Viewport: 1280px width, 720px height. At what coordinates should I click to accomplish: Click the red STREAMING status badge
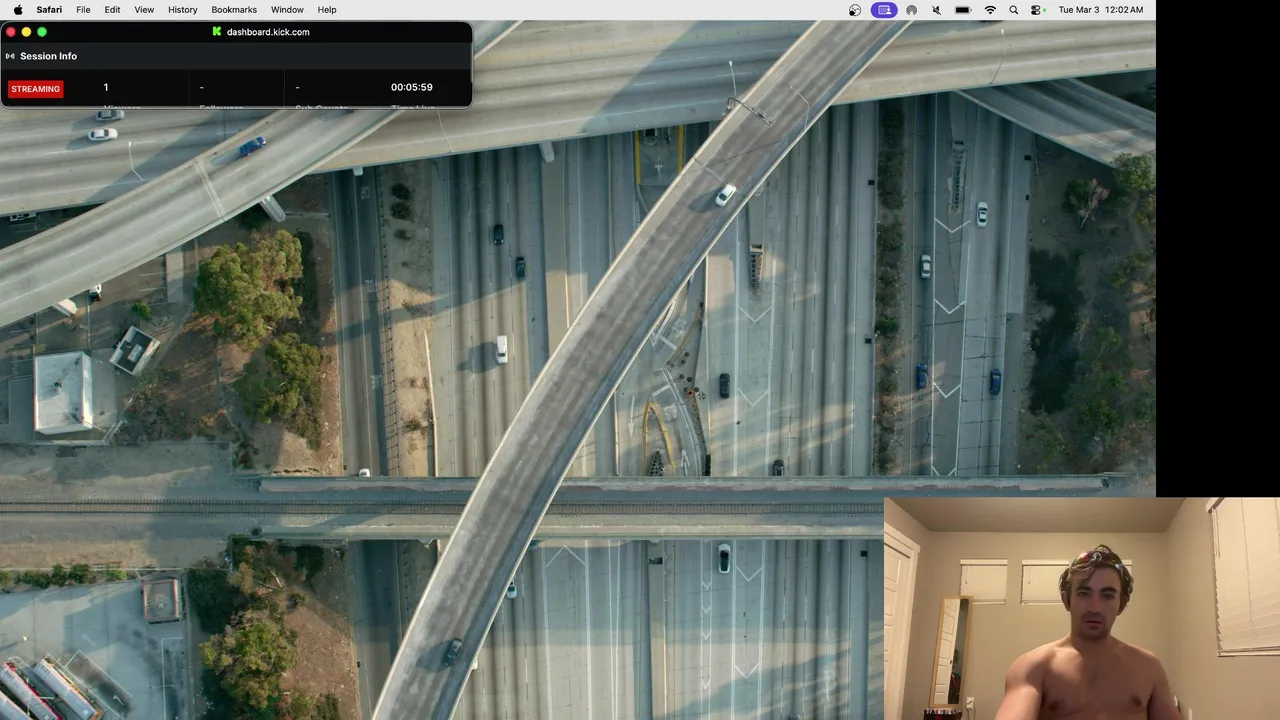tap(36, 89)
